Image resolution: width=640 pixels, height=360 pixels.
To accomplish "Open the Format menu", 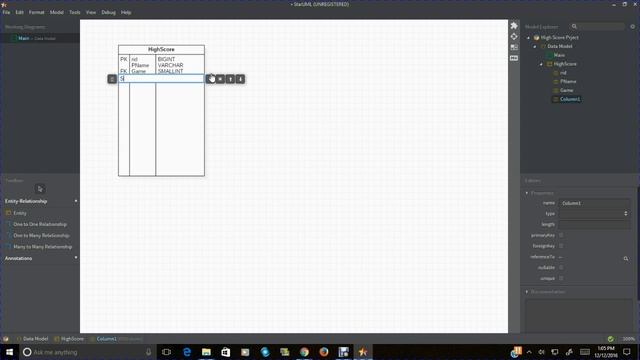I will pyautogui.click(x=36, y=12).
